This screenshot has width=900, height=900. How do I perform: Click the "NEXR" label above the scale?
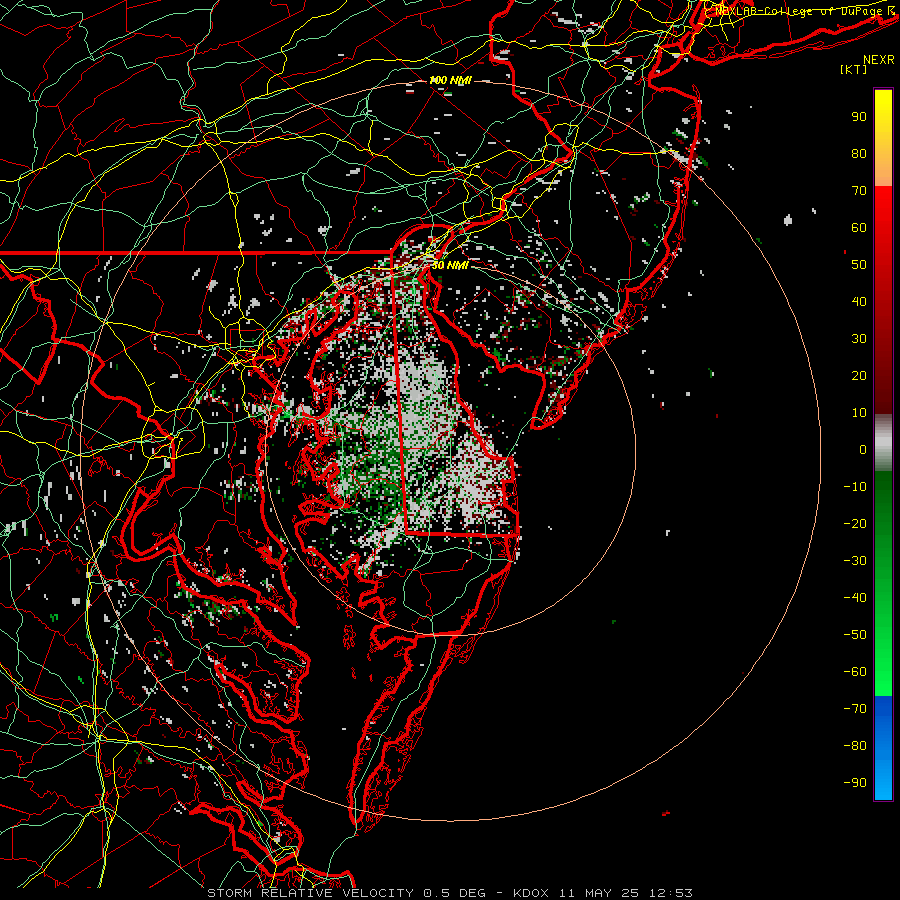[879, 60]
